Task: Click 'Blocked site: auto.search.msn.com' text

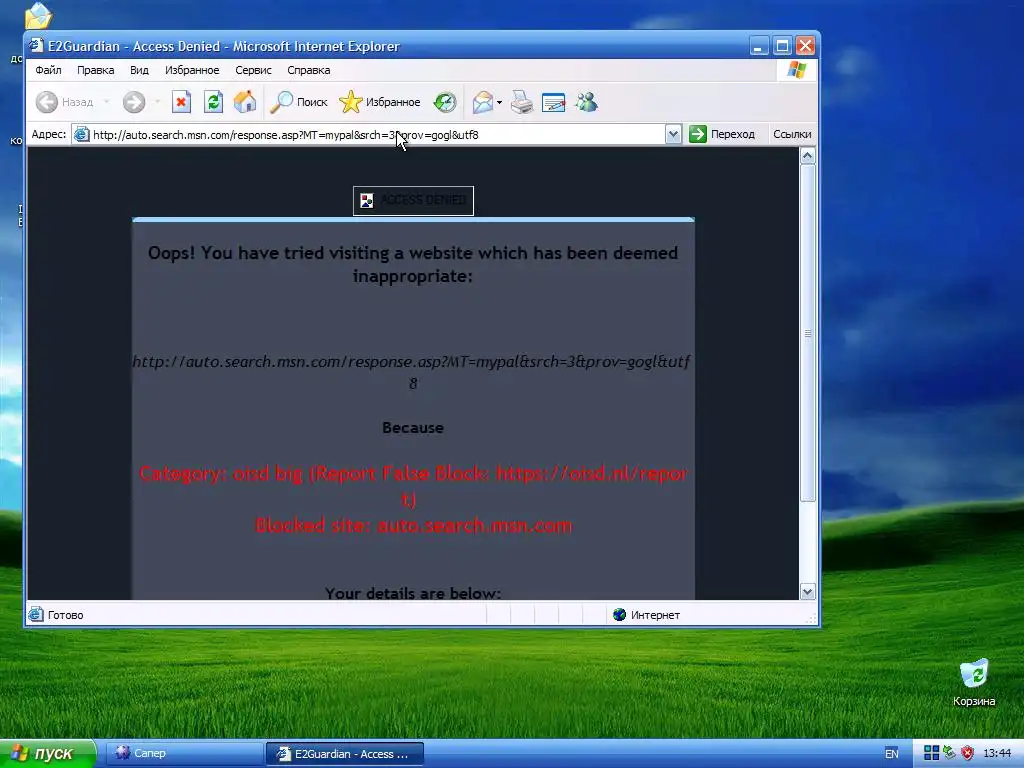Action: tap(413, 525)
